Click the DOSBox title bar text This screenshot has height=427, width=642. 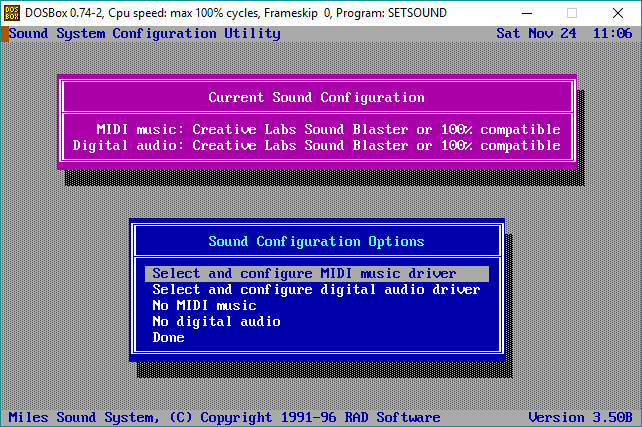click(236, 13)
